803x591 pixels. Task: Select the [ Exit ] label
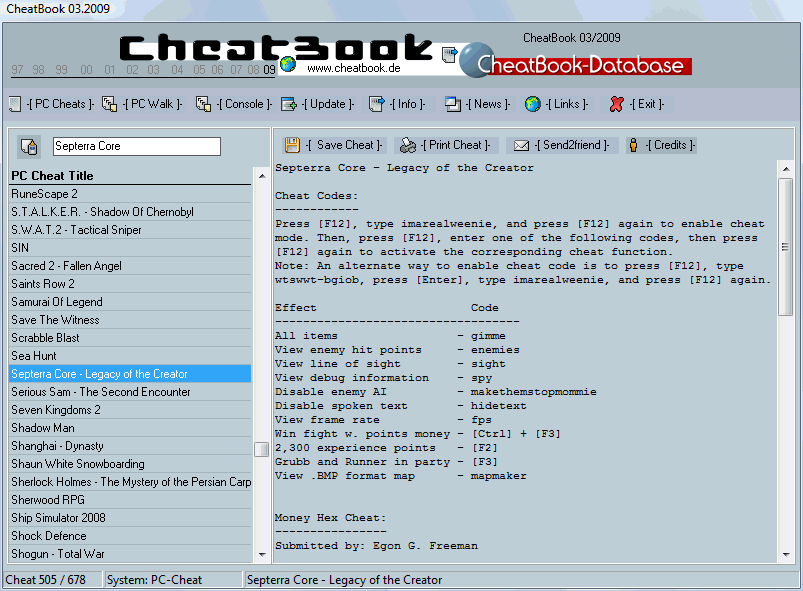click(647, 104)
